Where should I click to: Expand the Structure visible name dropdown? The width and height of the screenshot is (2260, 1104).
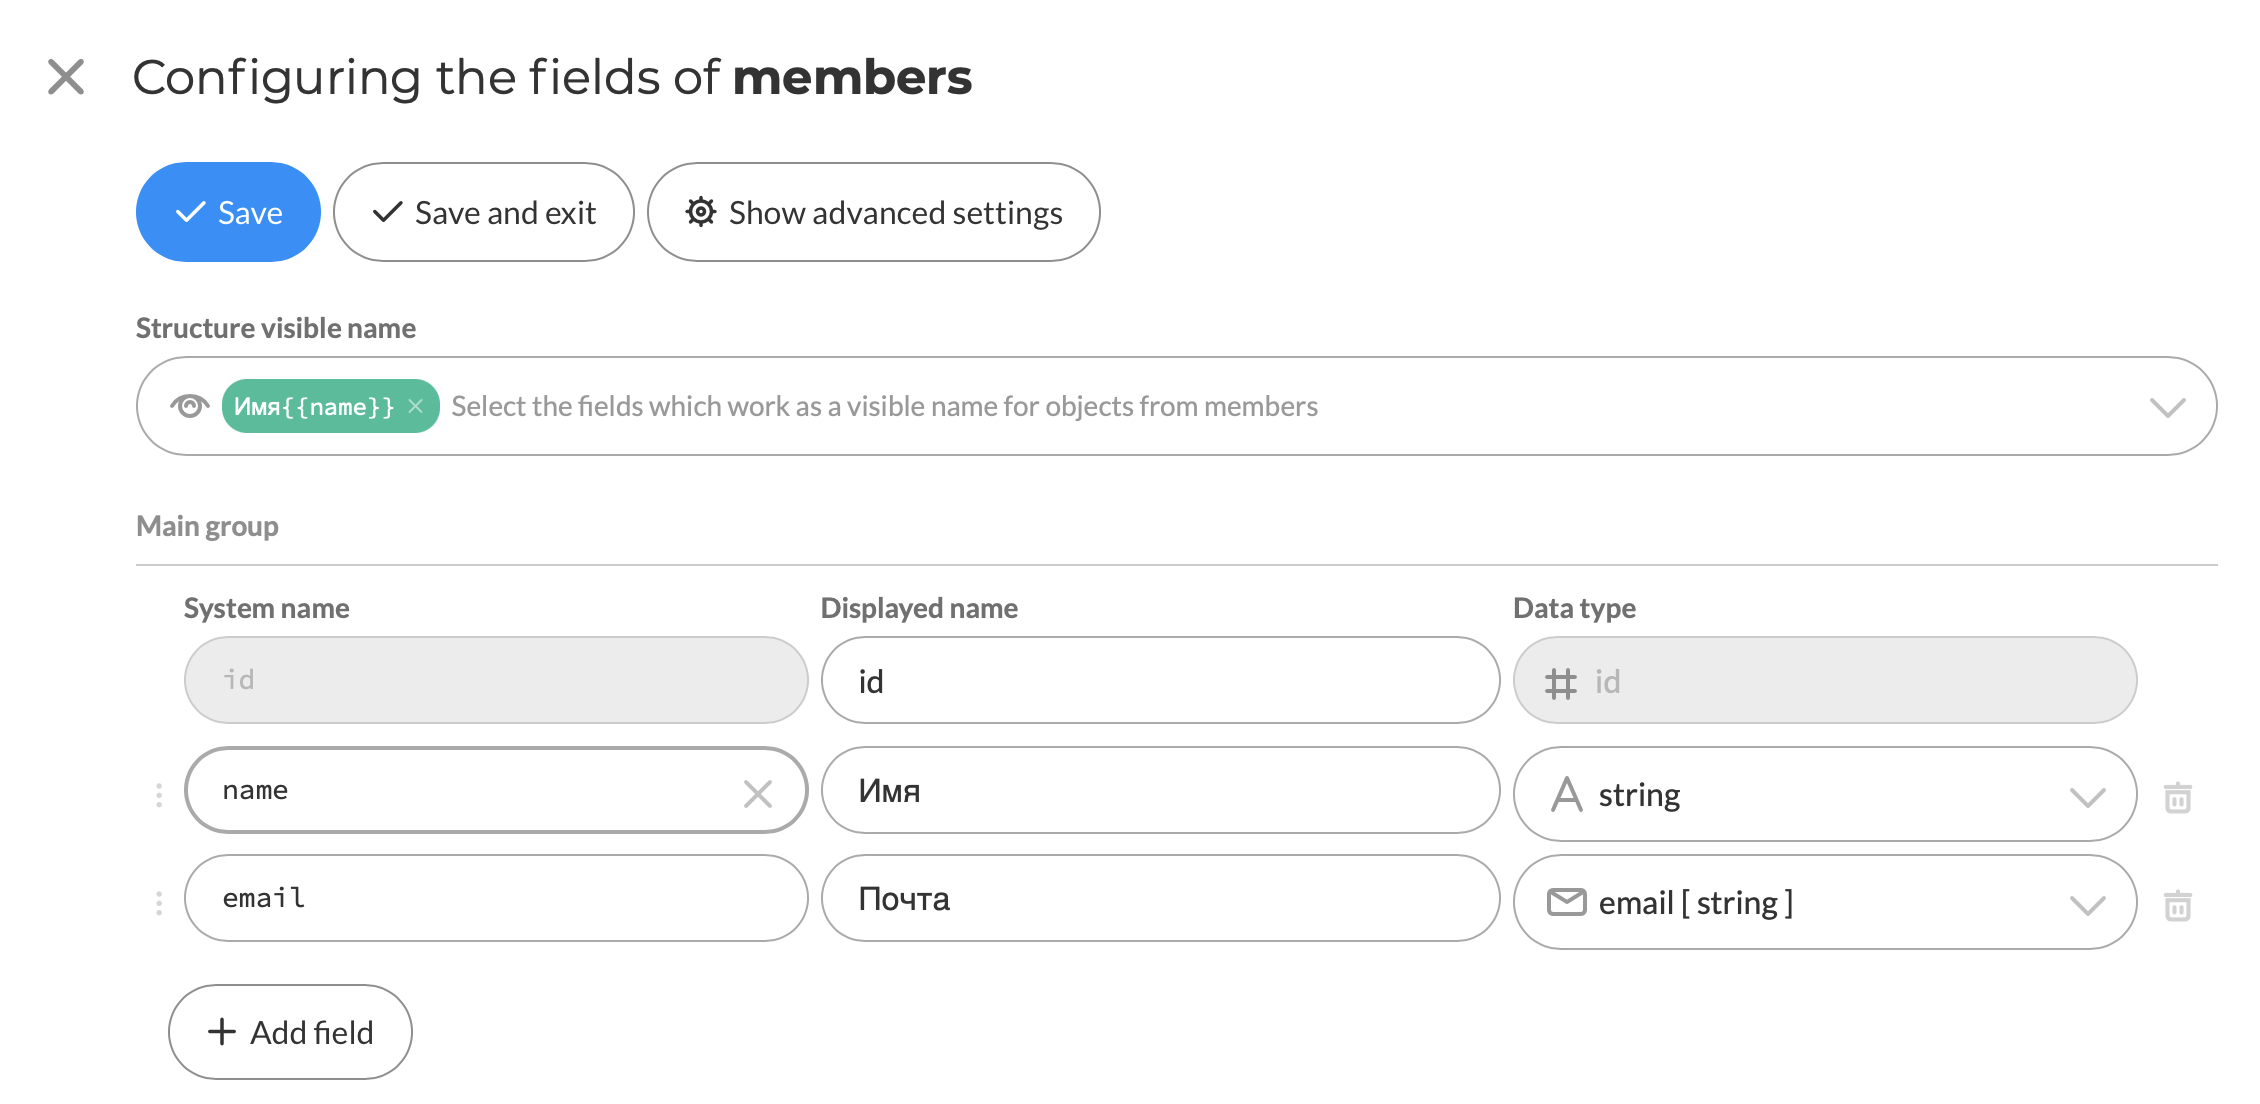pos(2167,407)
